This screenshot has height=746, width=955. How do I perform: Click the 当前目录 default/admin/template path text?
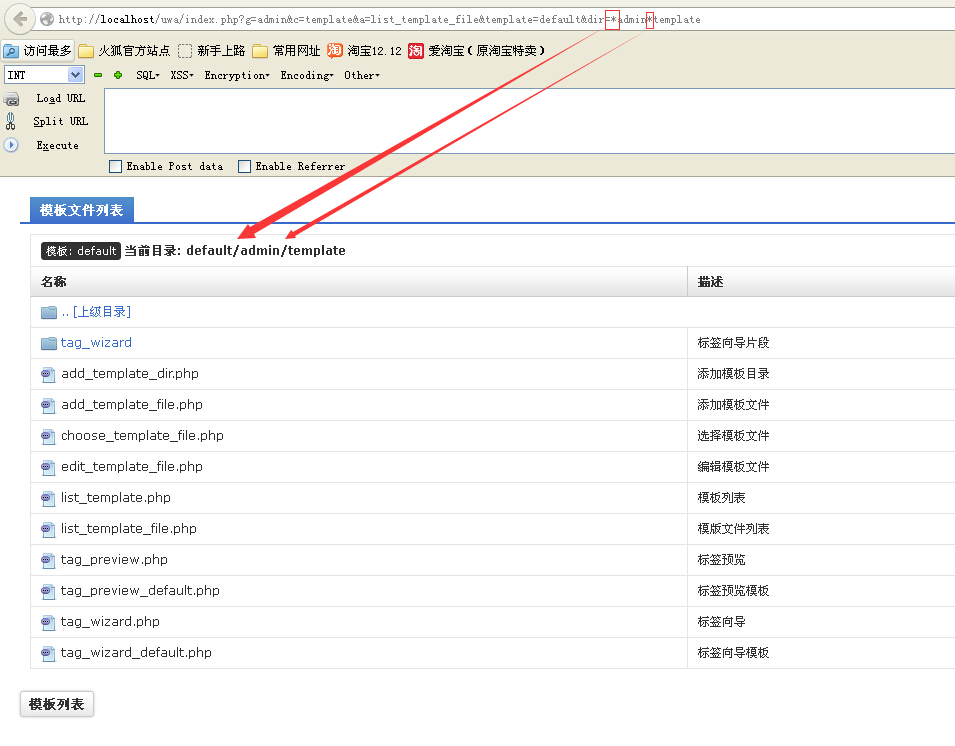coord(235,251)
